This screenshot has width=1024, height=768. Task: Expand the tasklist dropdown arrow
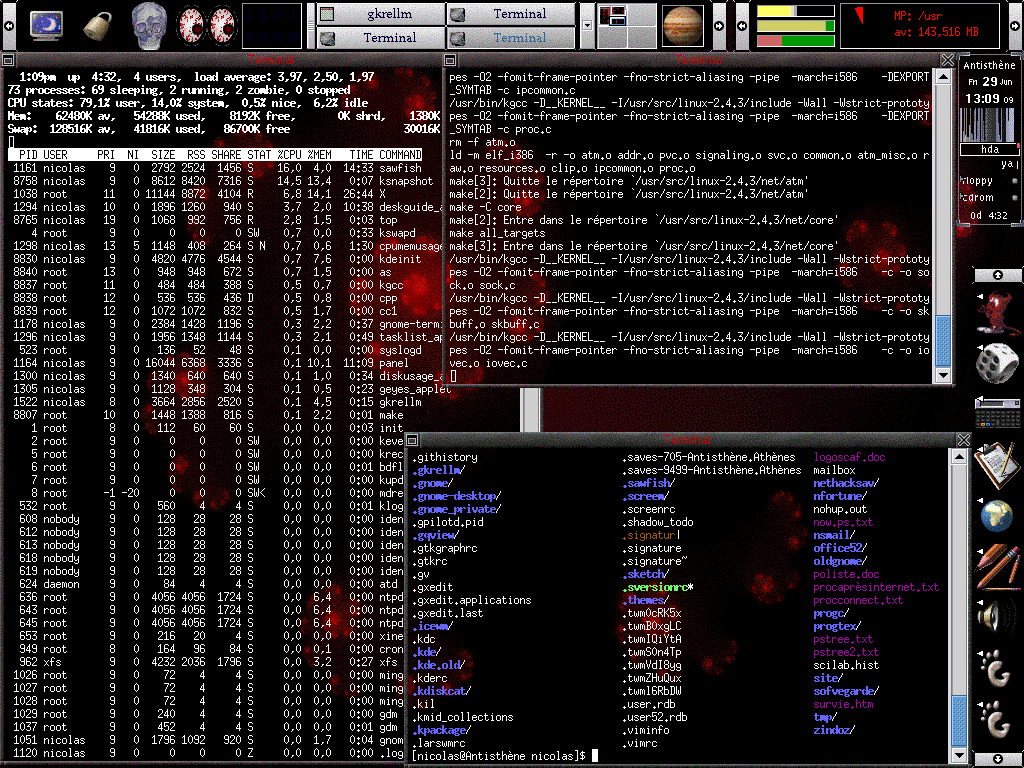[586, 25]
